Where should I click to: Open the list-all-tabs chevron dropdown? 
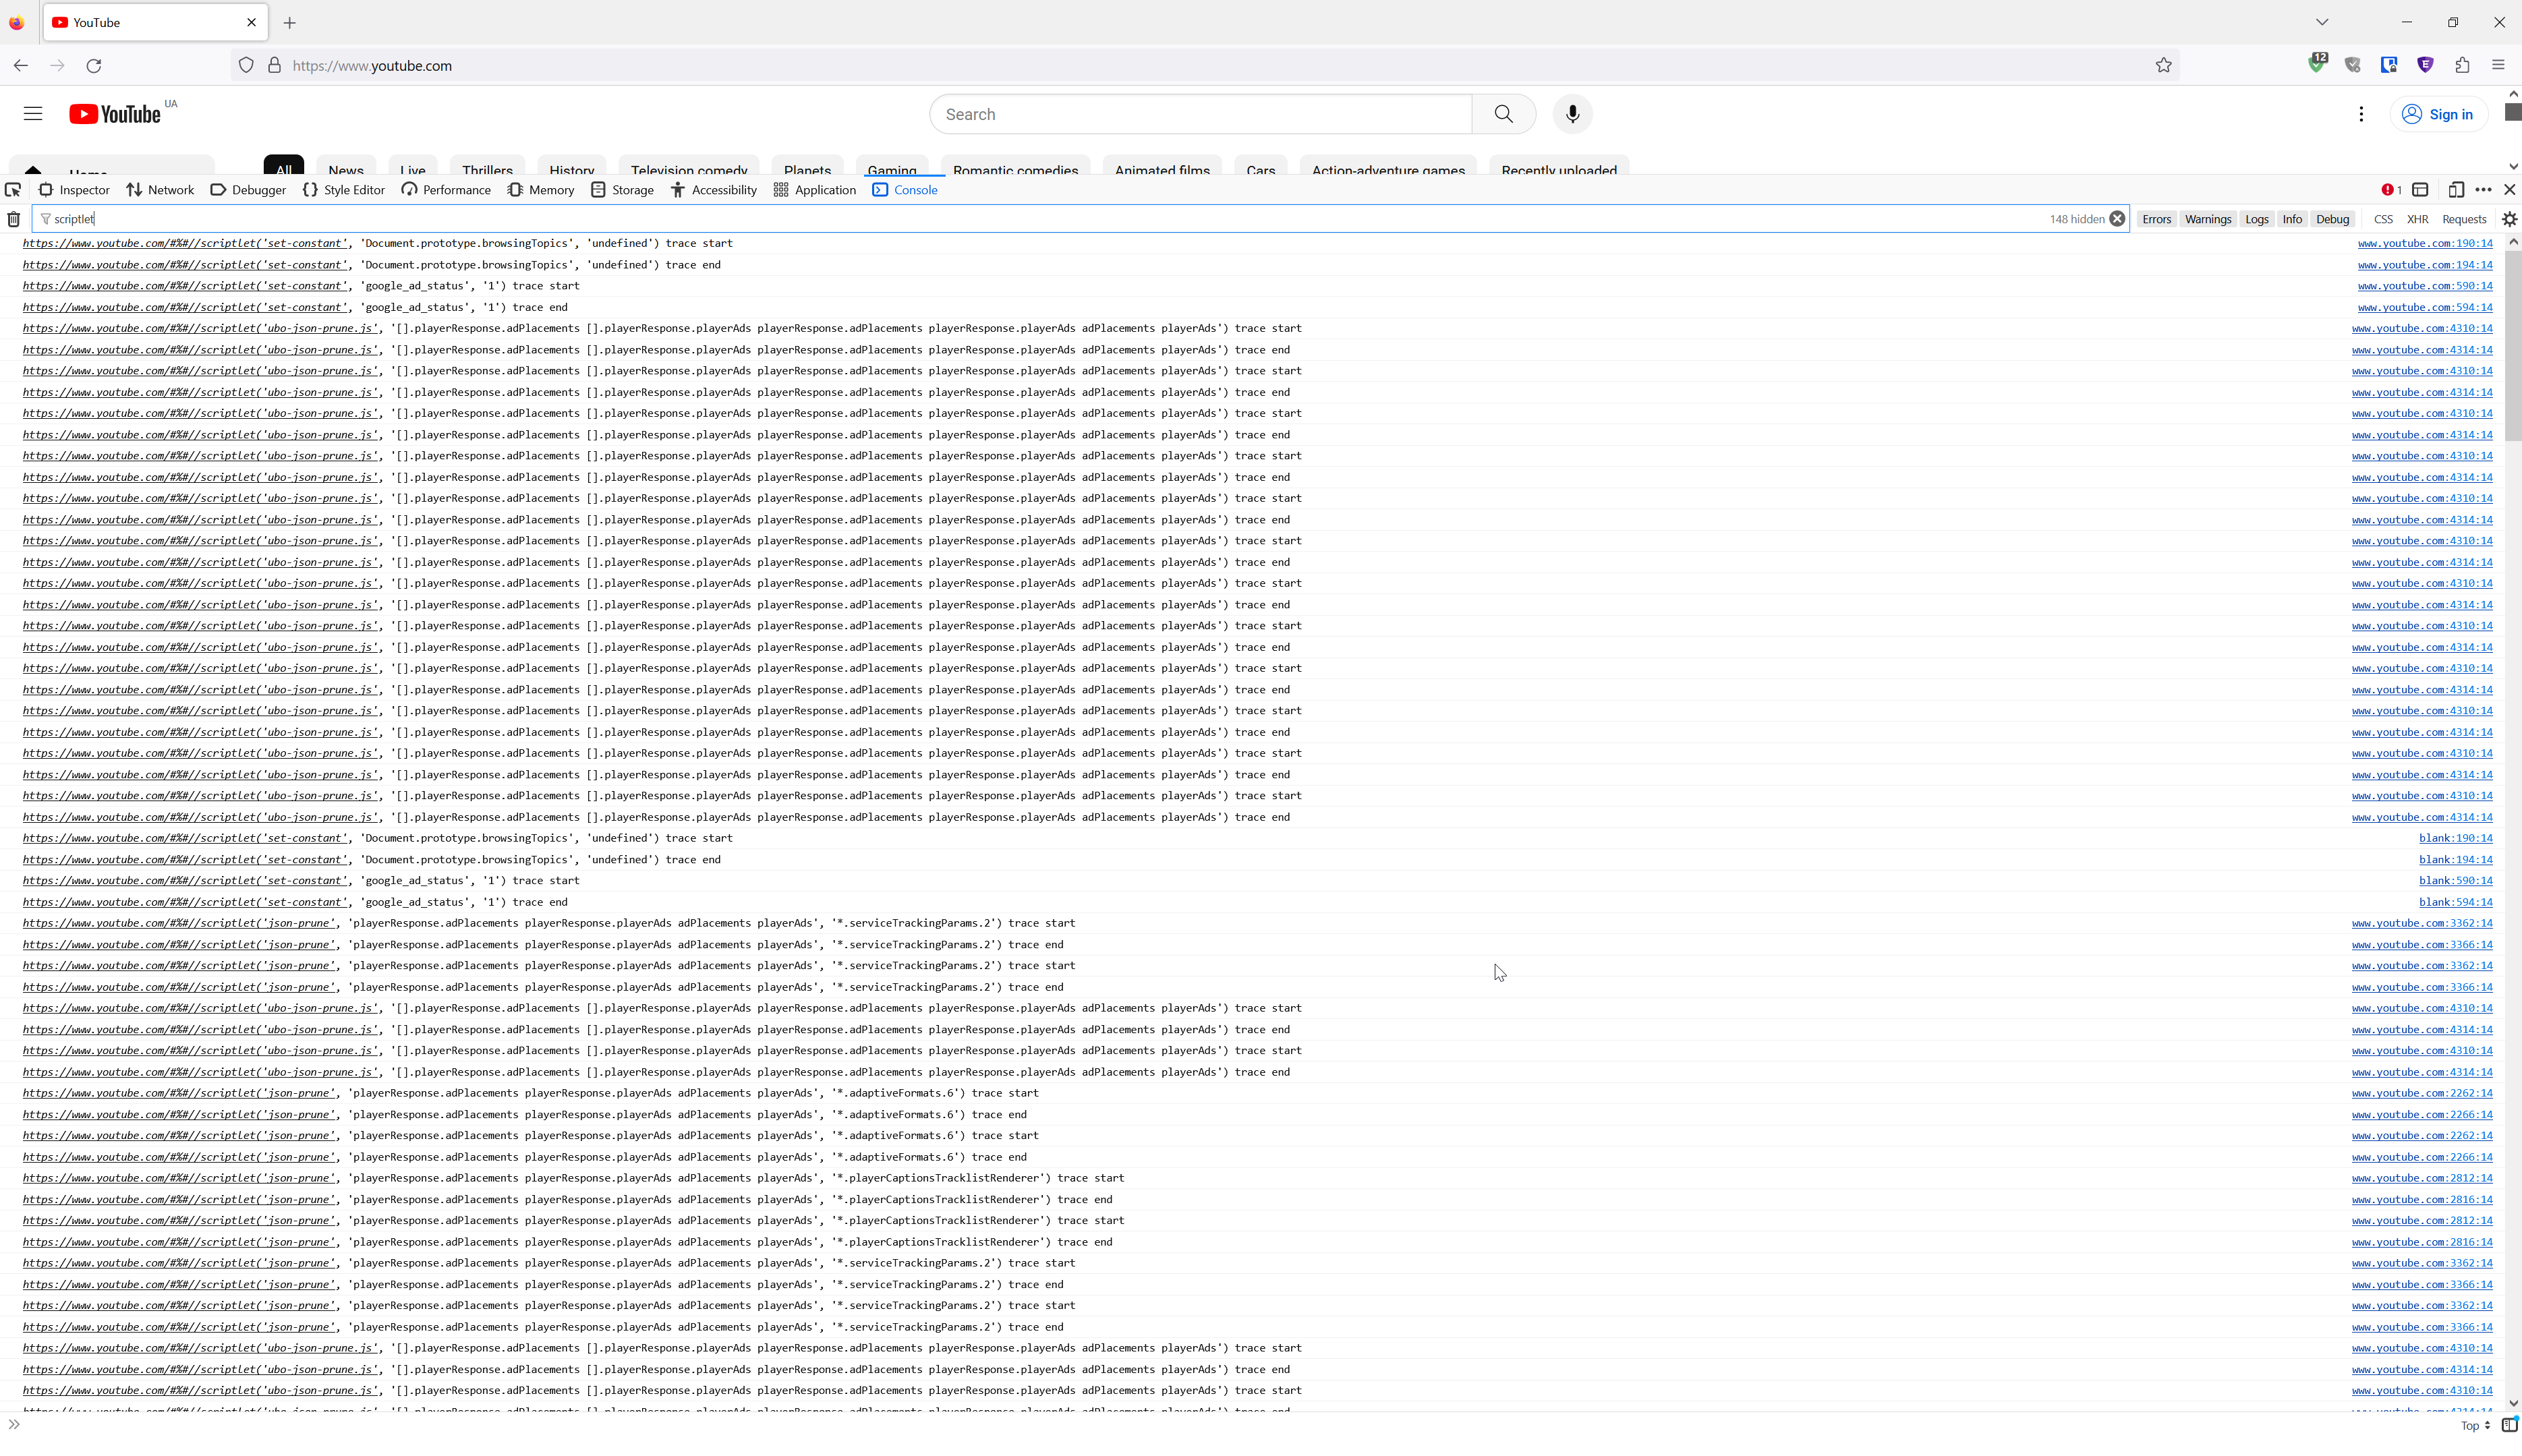pyautogui.click(x=2320, y=21)
